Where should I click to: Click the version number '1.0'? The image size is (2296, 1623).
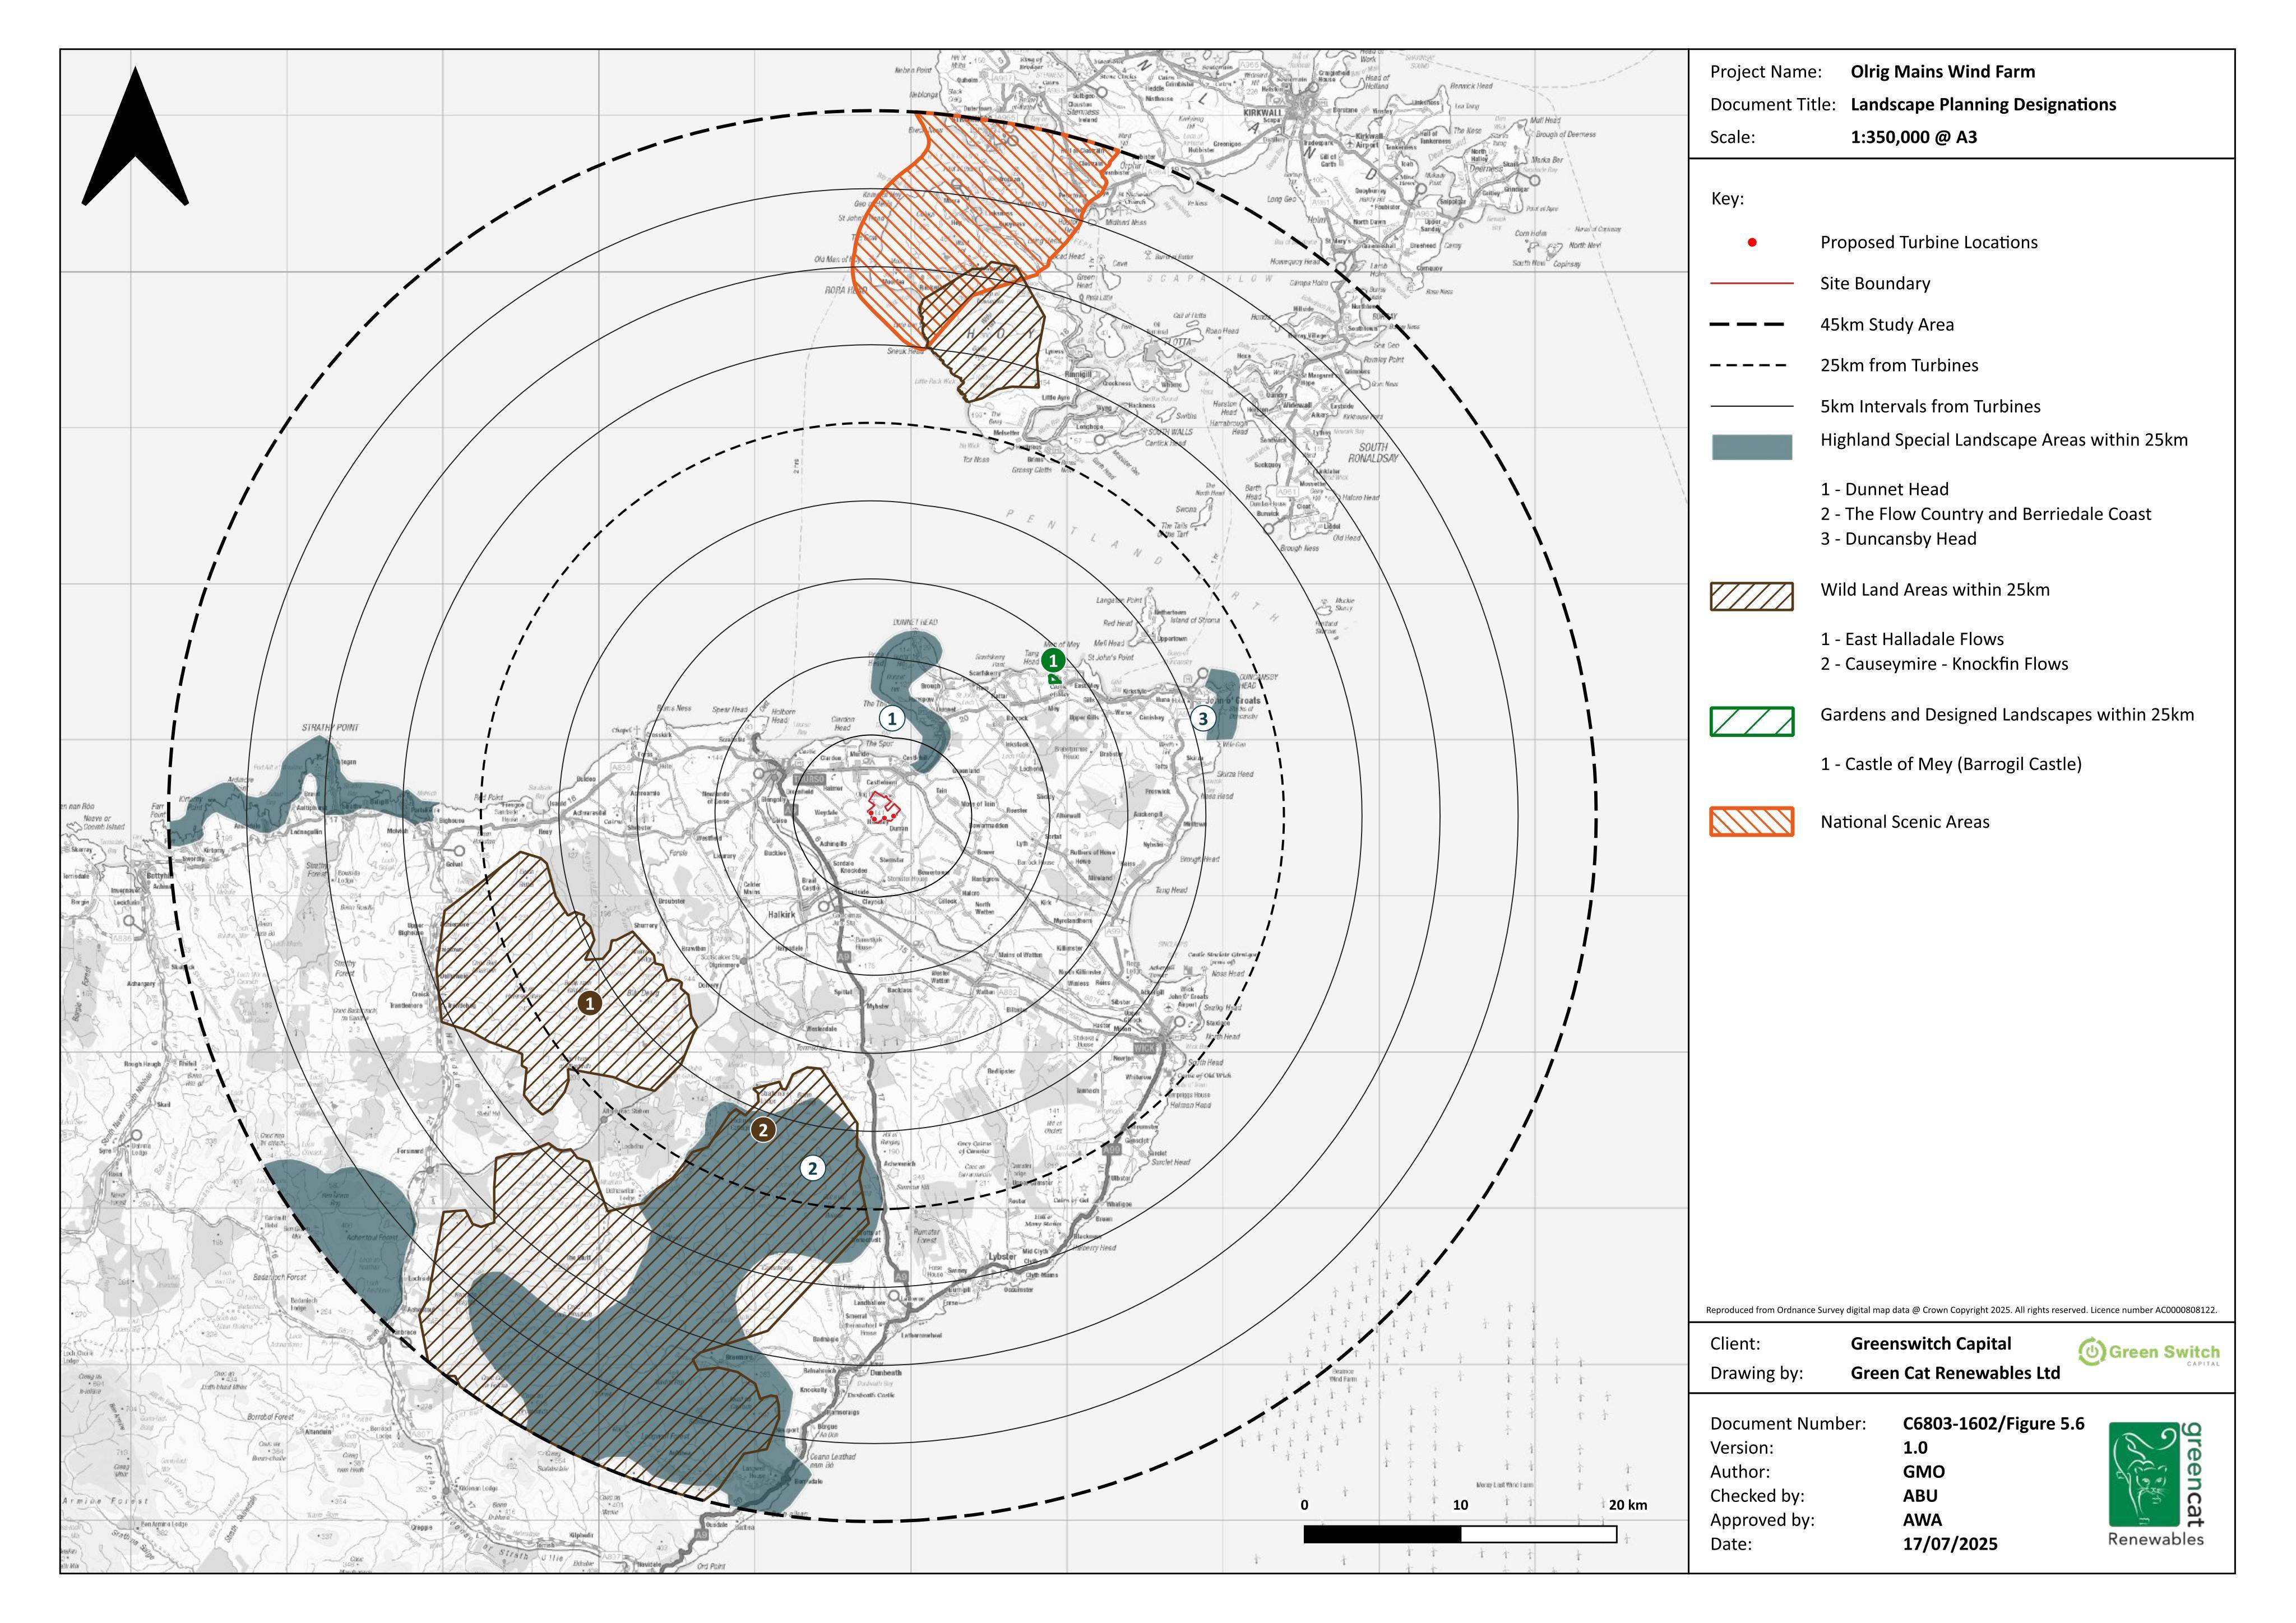[x=1915, y=1448]
